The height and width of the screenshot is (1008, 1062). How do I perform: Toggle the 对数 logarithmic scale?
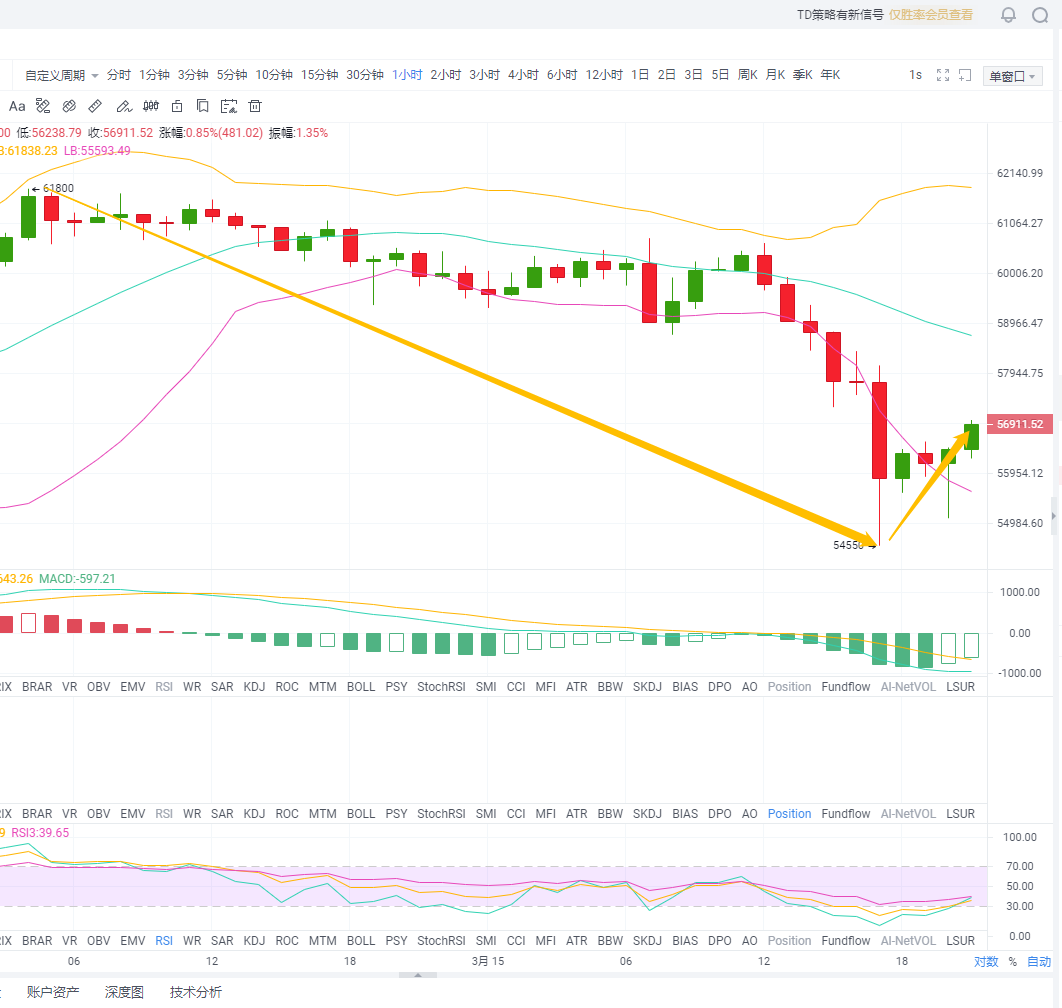(986, 962)
